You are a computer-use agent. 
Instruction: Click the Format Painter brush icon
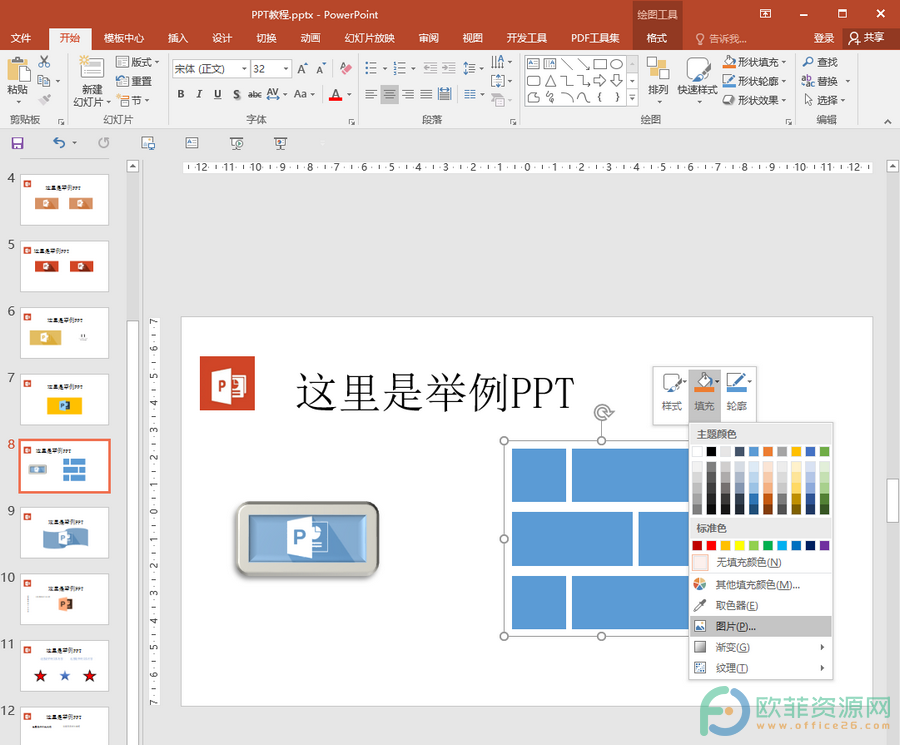(x=45, y=99)
